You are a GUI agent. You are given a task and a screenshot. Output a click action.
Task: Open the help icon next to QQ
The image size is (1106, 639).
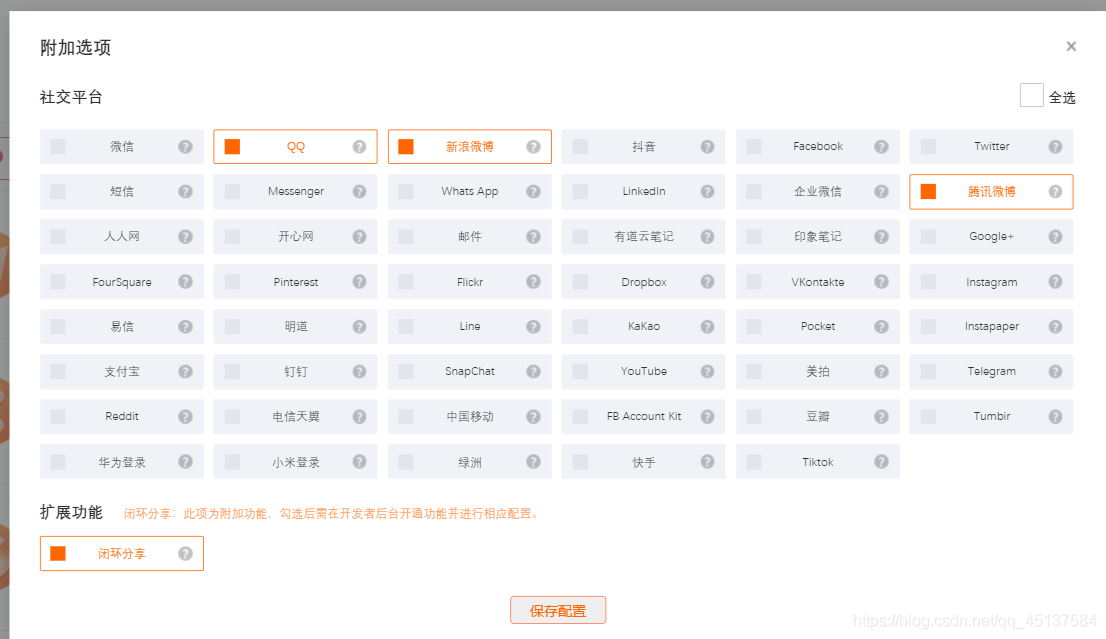360,147
